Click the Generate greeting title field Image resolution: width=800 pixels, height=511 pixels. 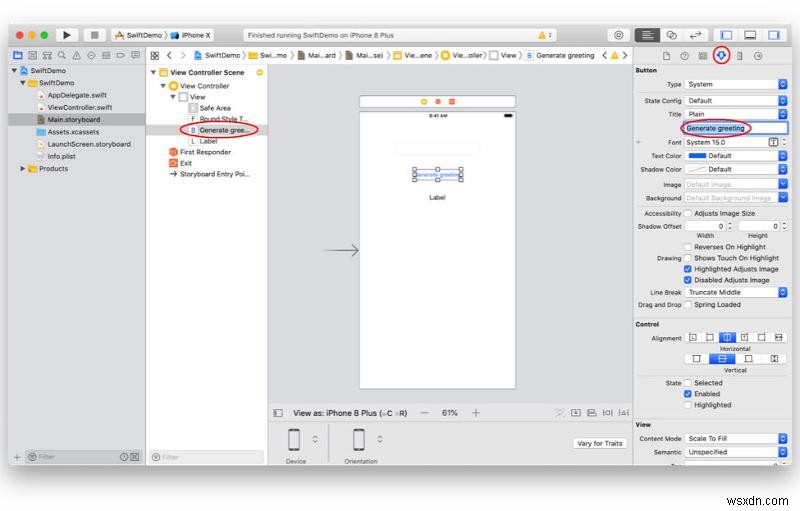coord(736,128)
